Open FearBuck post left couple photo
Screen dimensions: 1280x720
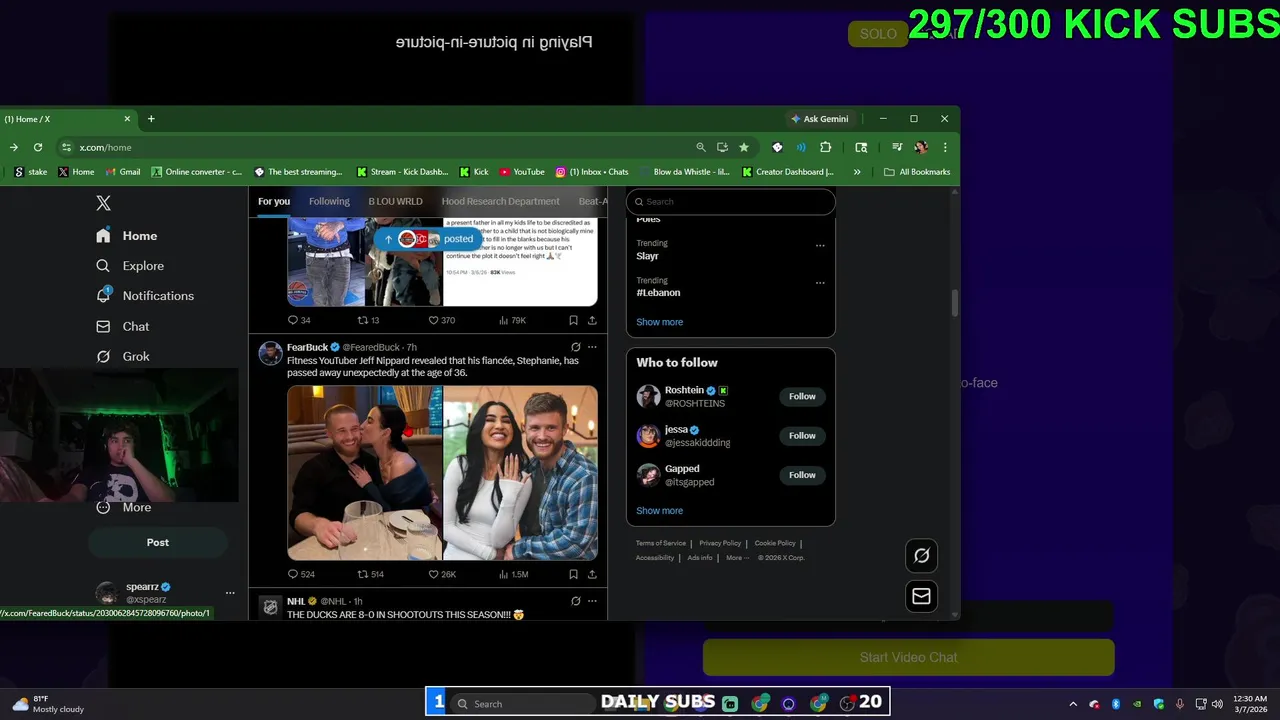point(364,472)
